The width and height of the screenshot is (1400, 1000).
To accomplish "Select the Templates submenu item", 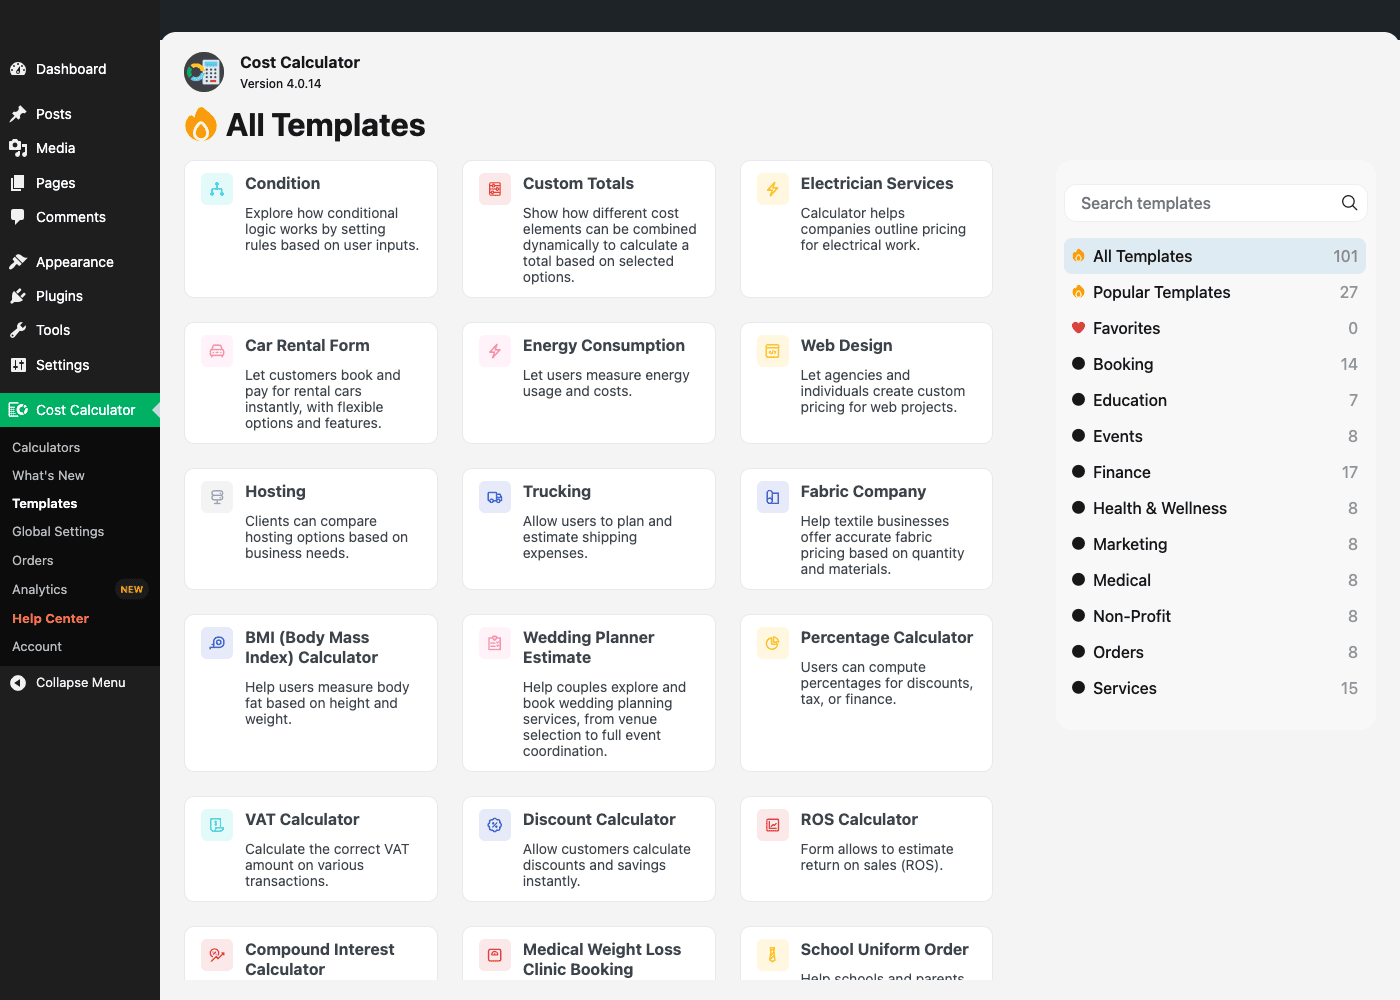I will (x=45, y=503).
